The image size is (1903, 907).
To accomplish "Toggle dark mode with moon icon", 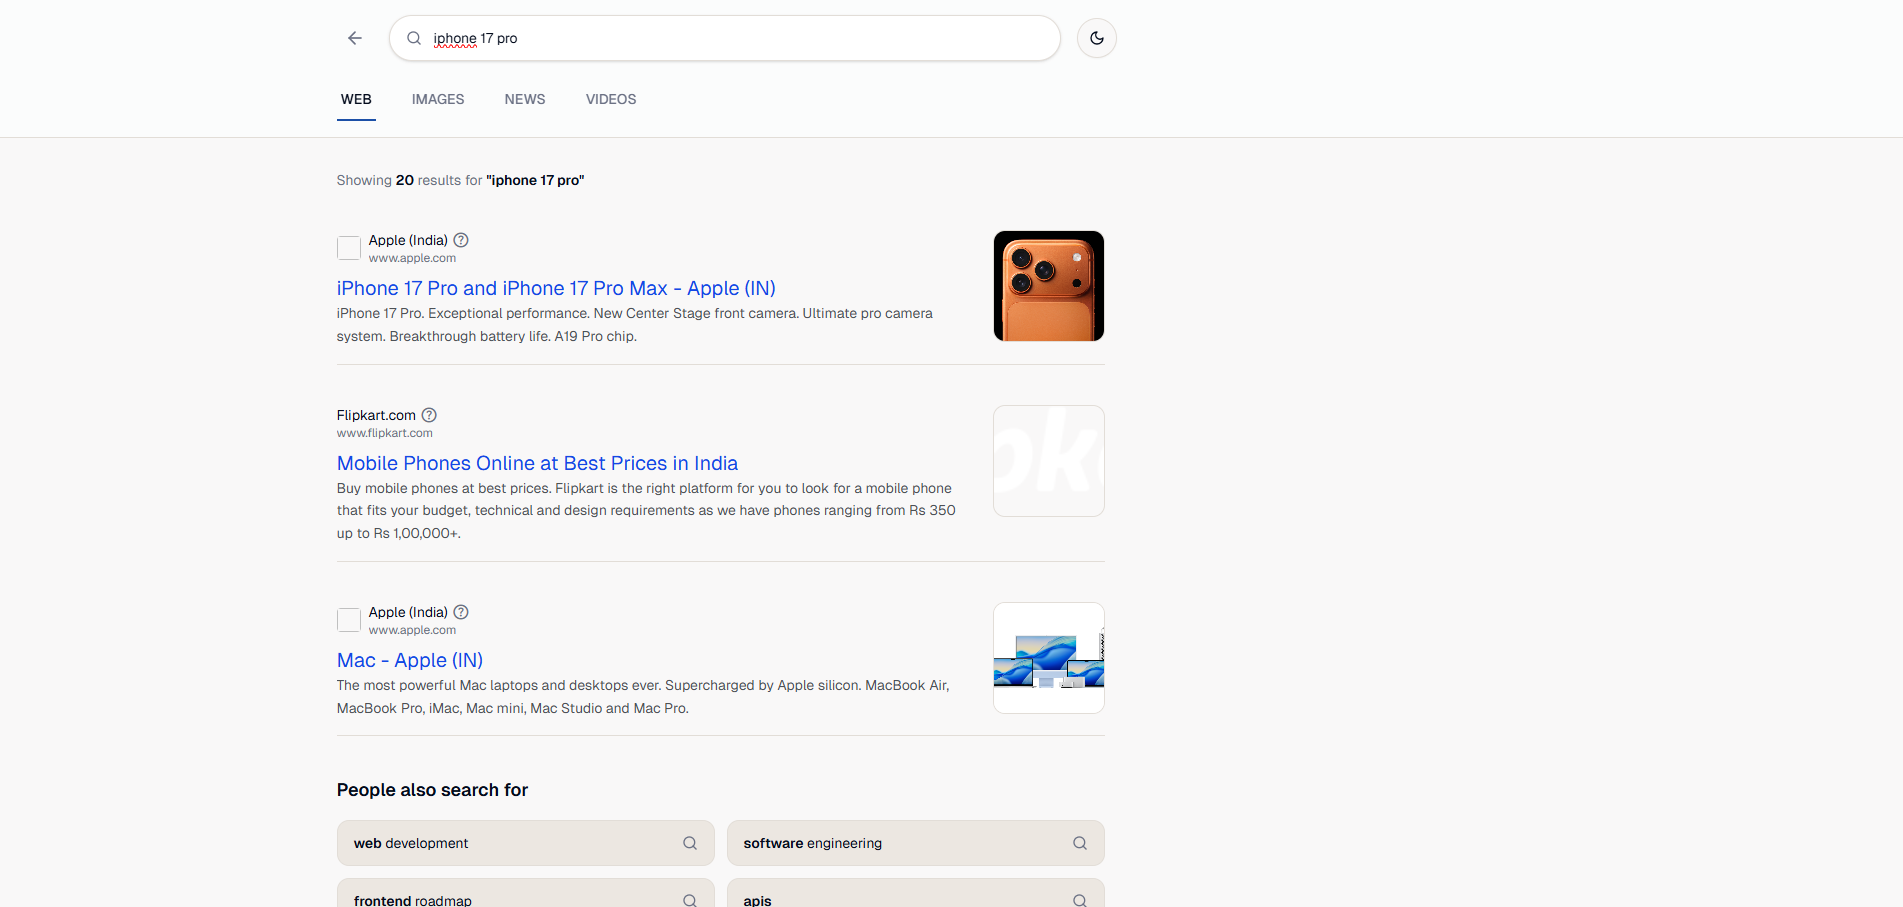I will tap(1097, 38).
